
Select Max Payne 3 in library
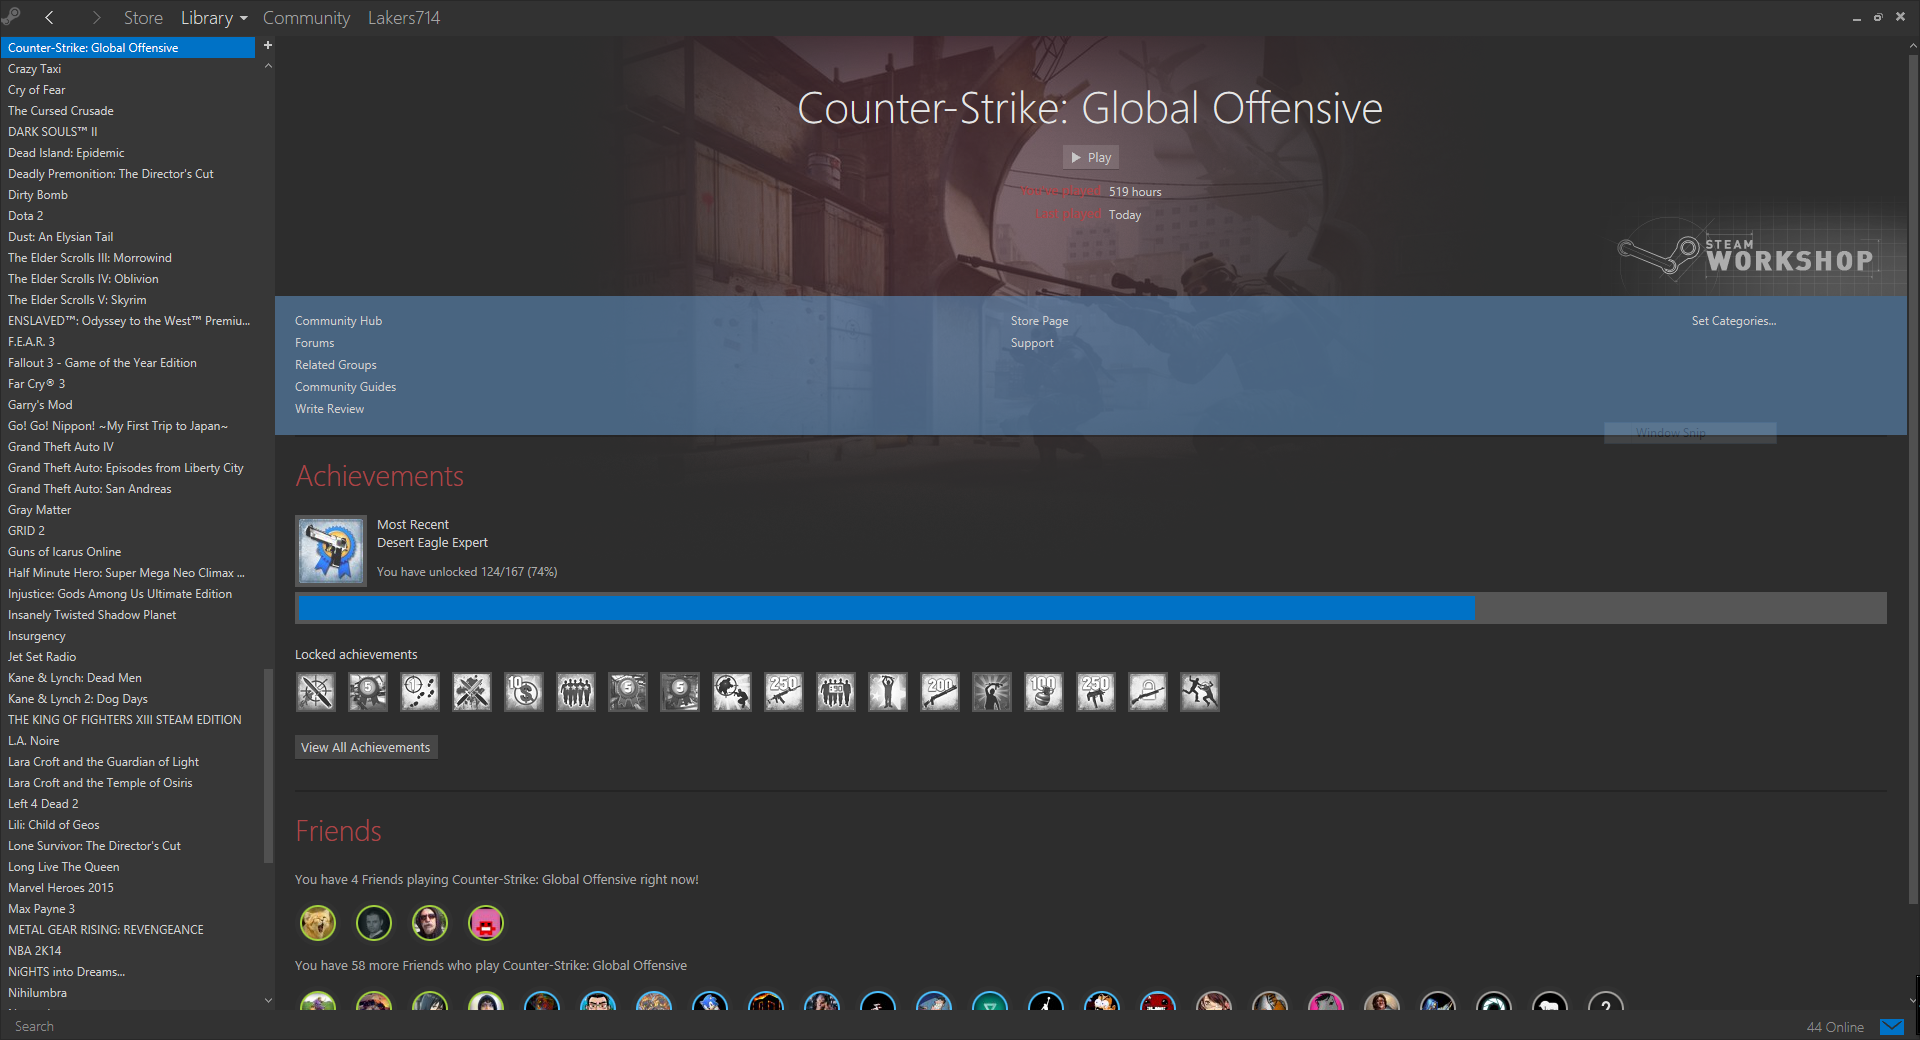click(x=128, y=909)
